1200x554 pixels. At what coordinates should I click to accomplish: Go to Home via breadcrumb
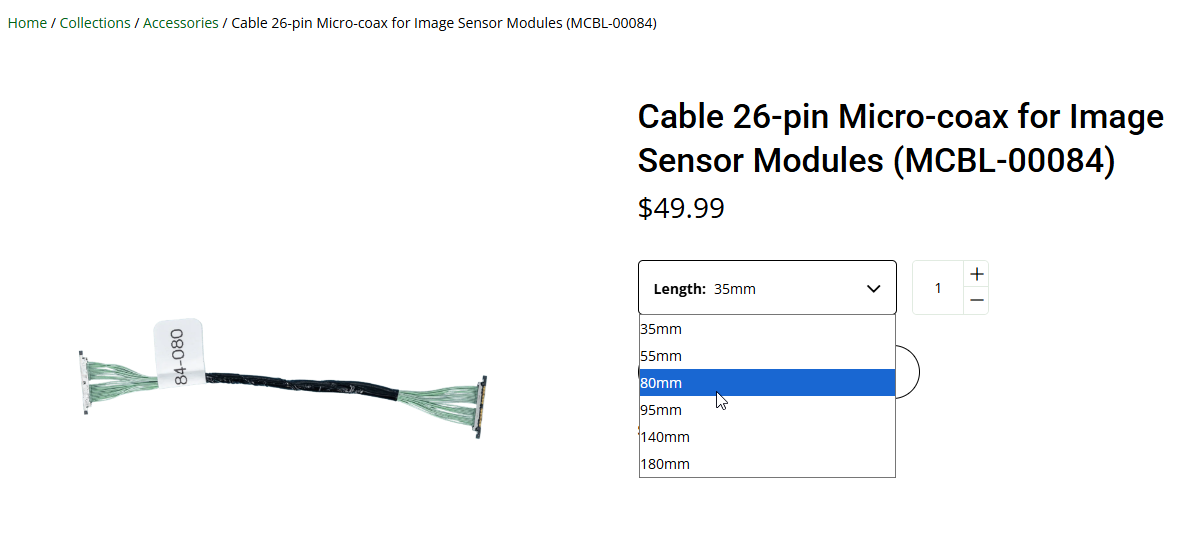[x=27, y=23]
